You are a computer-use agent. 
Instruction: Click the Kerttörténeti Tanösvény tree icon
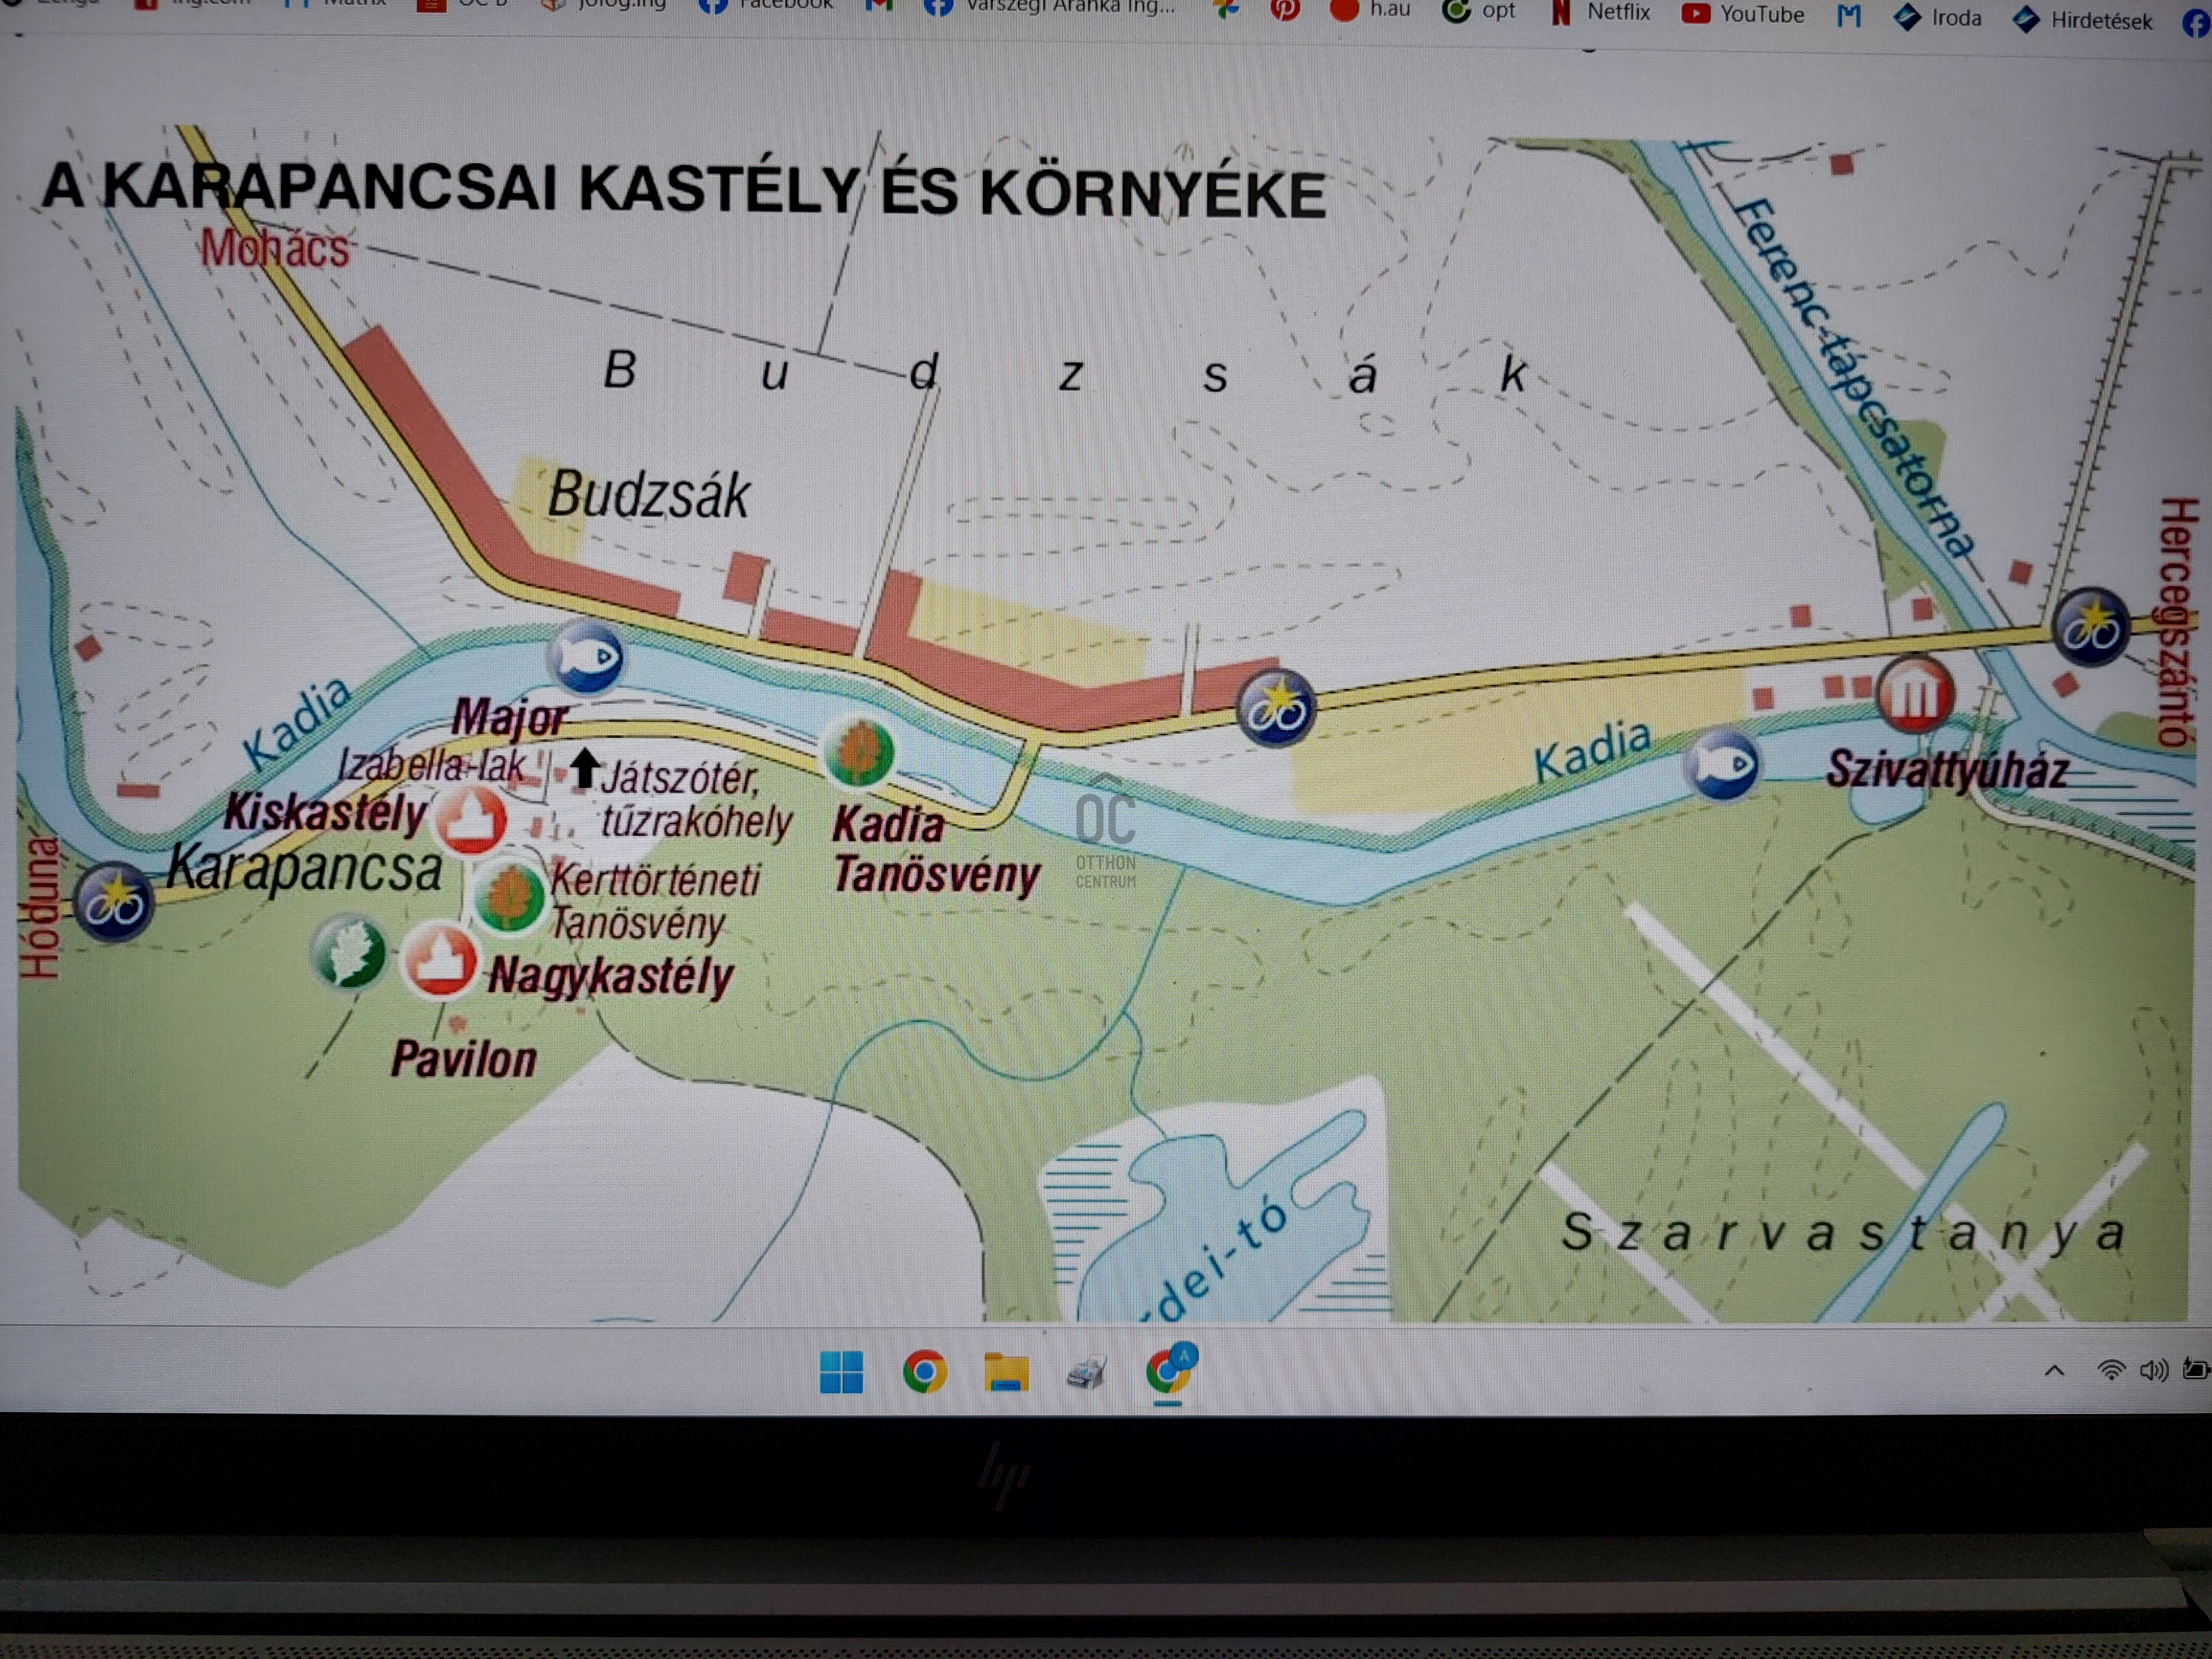[x=509, y=897]
